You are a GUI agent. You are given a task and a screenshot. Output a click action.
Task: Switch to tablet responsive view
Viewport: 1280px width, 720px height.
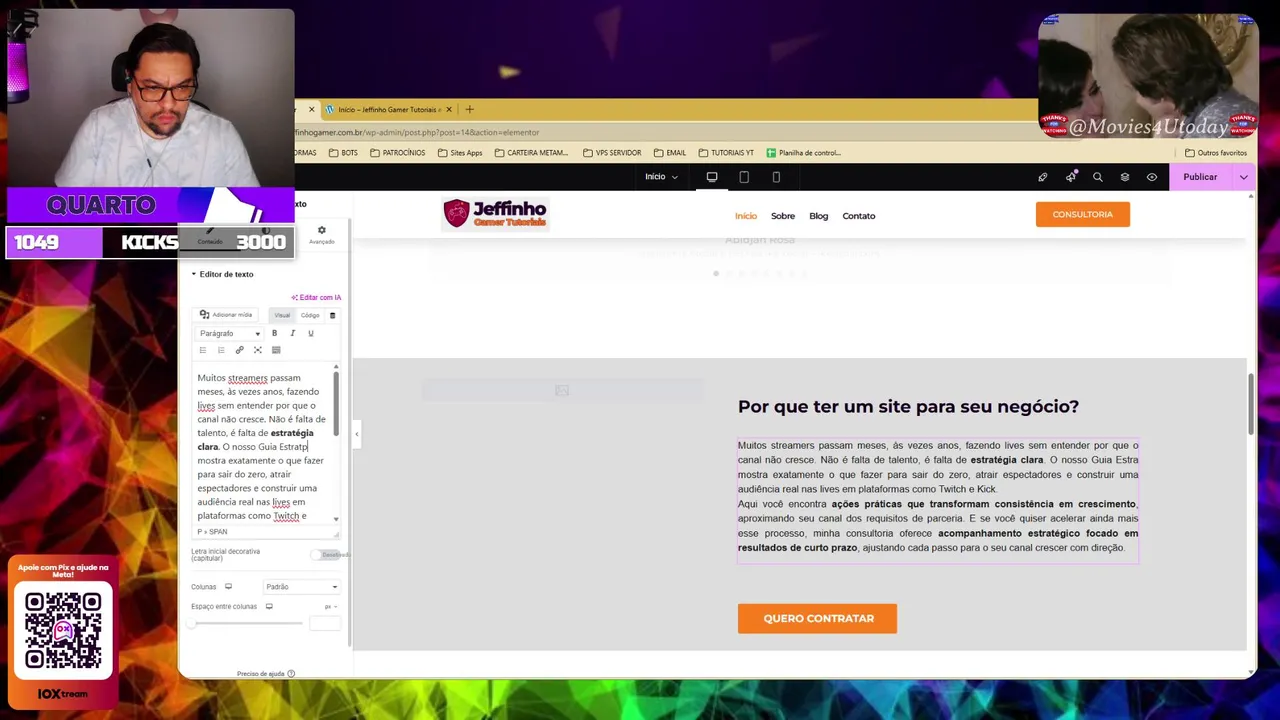coord(744,177)
